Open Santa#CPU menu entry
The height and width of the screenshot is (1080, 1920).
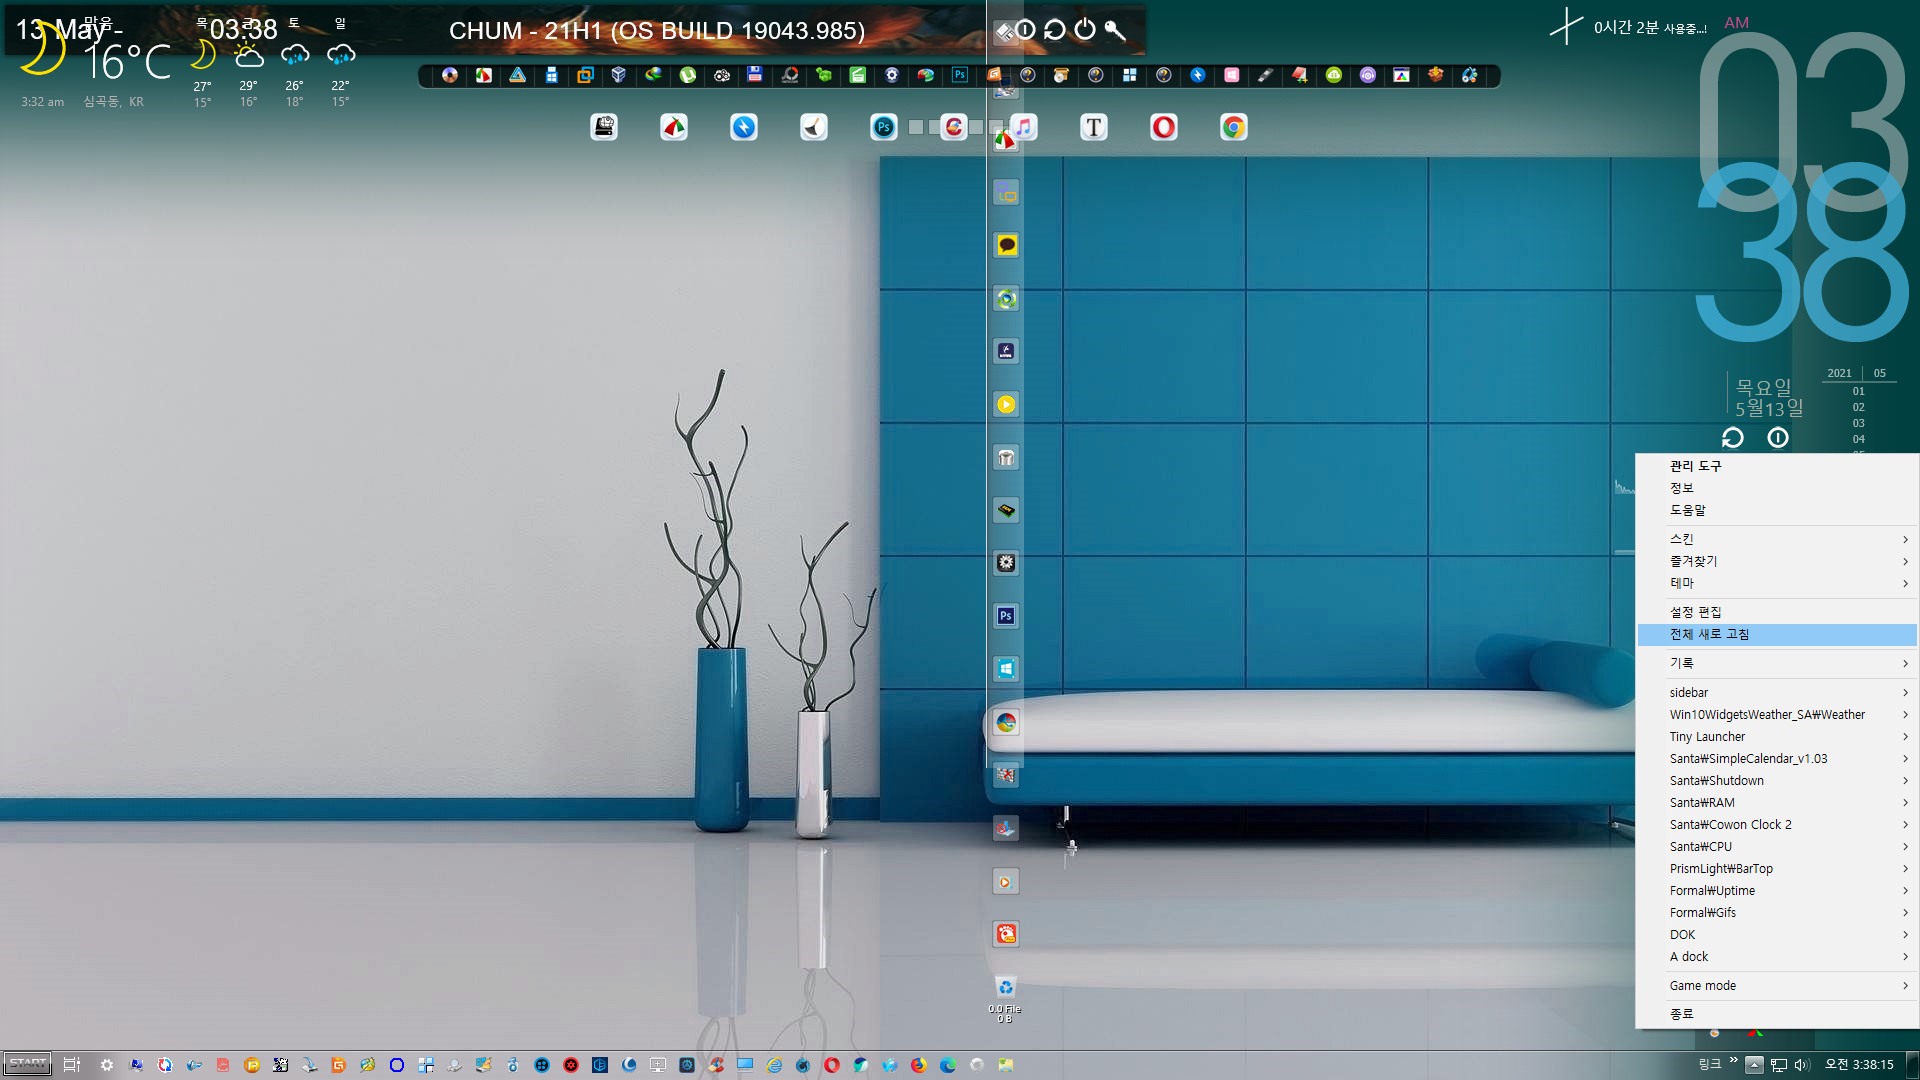(1777, 846)
